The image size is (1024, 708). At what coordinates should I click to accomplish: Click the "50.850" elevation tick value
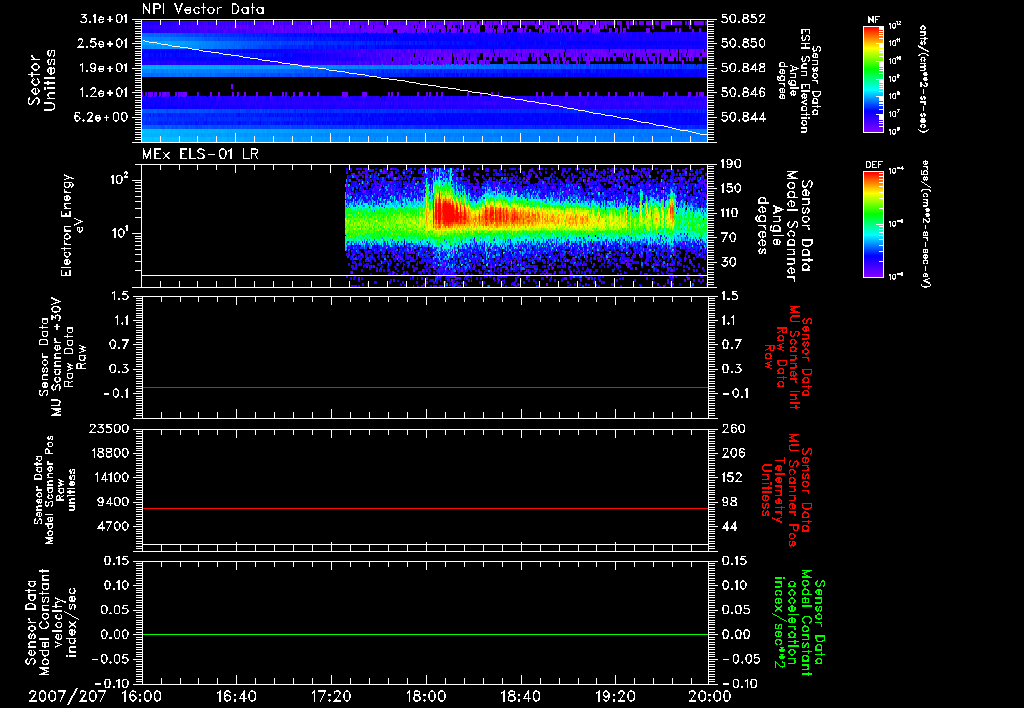[743, 43]
